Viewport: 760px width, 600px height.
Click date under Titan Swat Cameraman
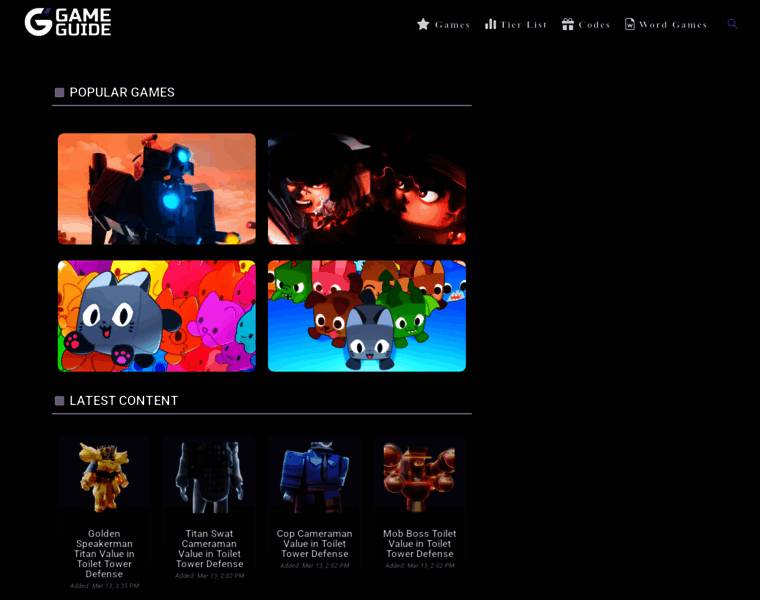coord(209,576)
